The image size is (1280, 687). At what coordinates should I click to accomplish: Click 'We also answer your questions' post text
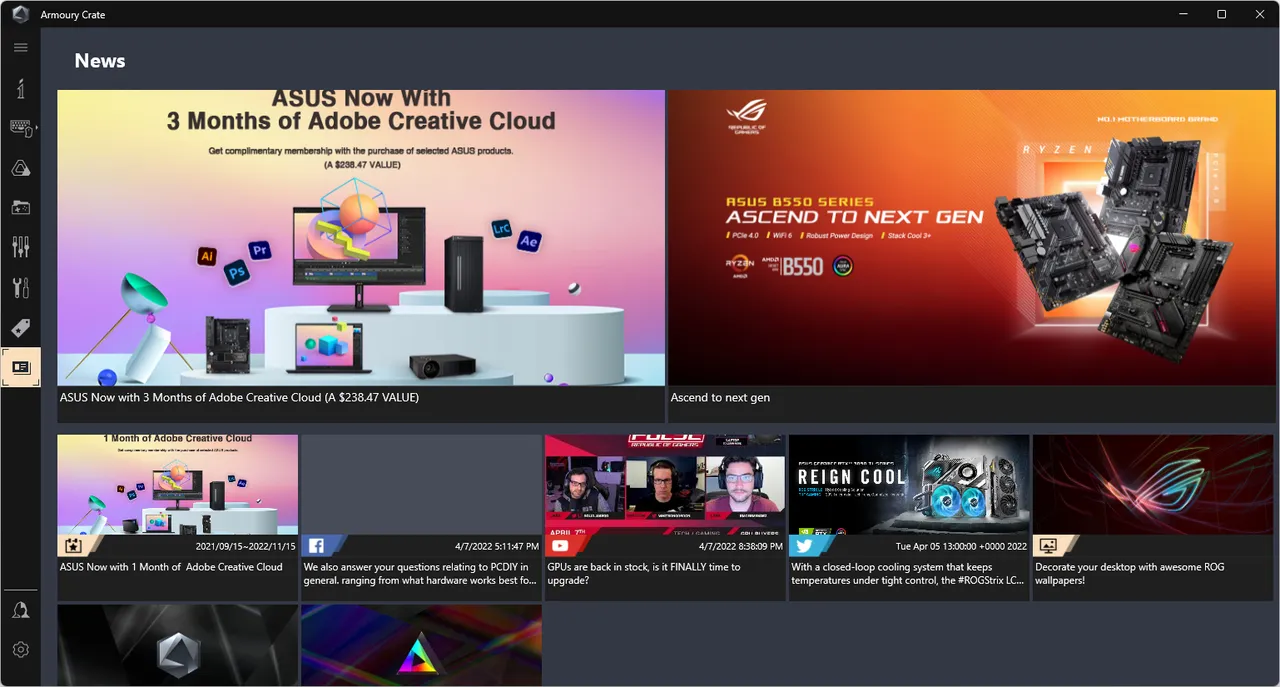click(x=420, y=573)
